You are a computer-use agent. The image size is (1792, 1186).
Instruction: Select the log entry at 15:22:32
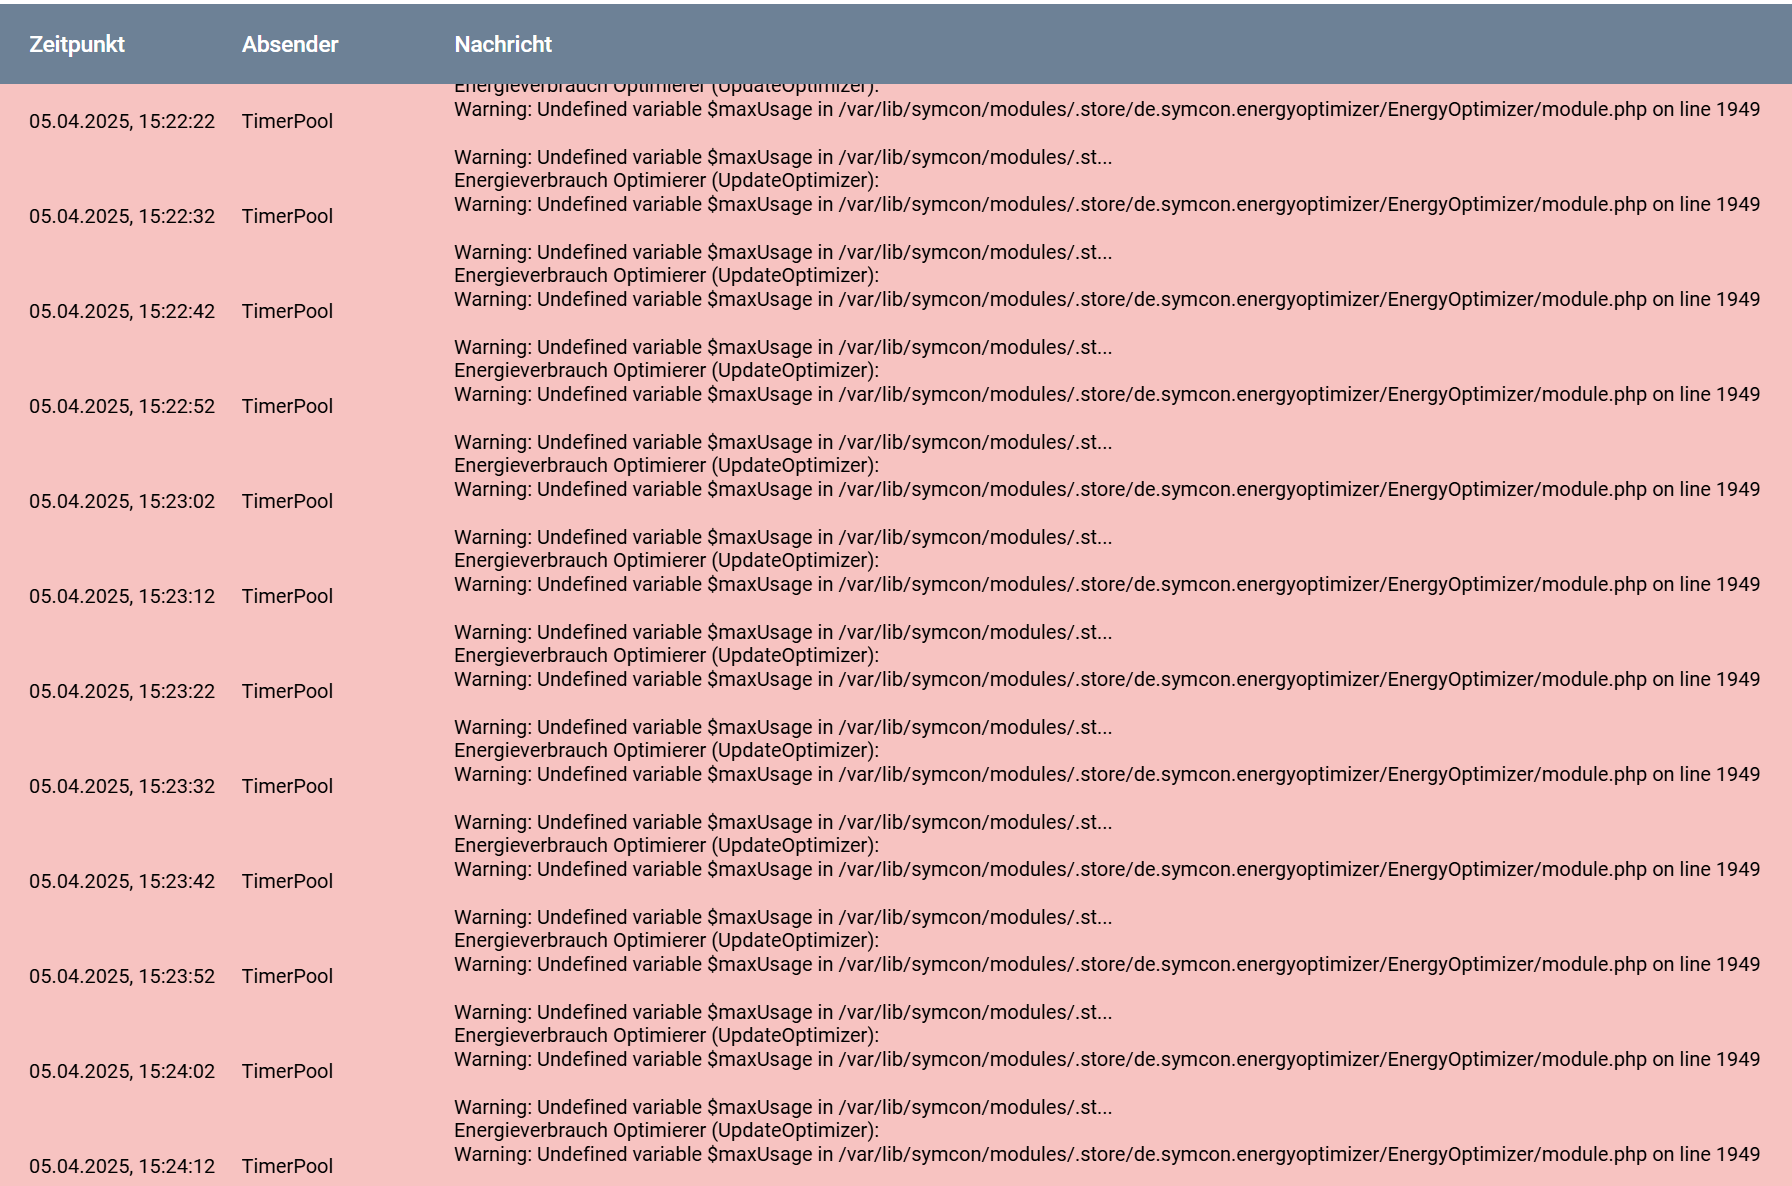896,216
